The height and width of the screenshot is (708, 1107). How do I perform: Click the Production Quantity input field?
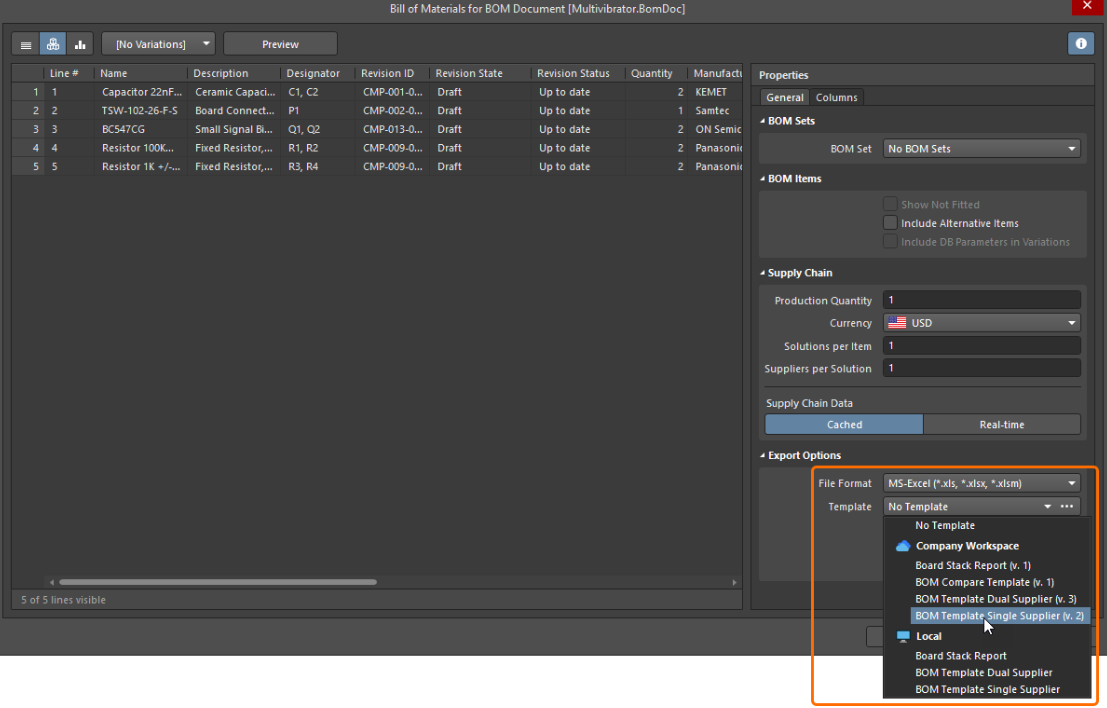coord(981,300)
